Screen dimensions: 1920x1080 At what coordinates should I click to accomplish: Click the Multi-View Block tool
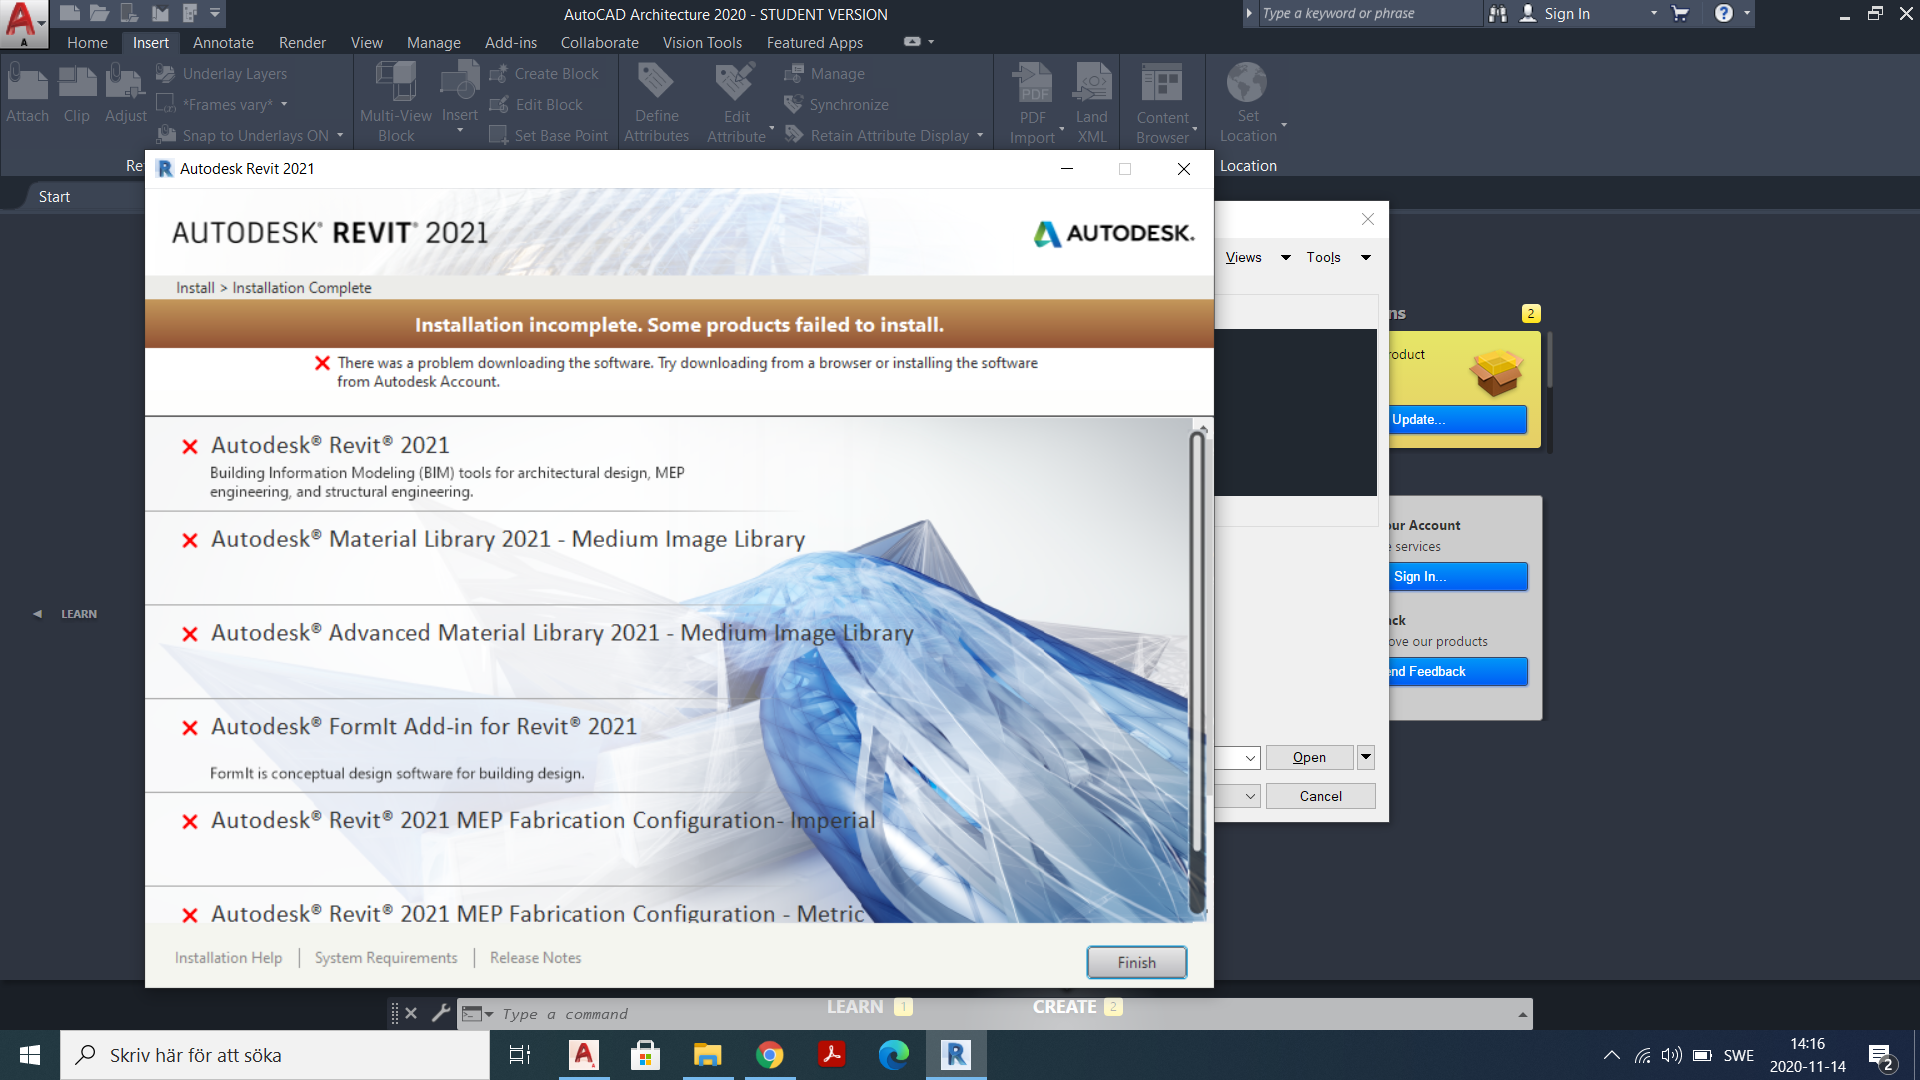tap(396, 102)
